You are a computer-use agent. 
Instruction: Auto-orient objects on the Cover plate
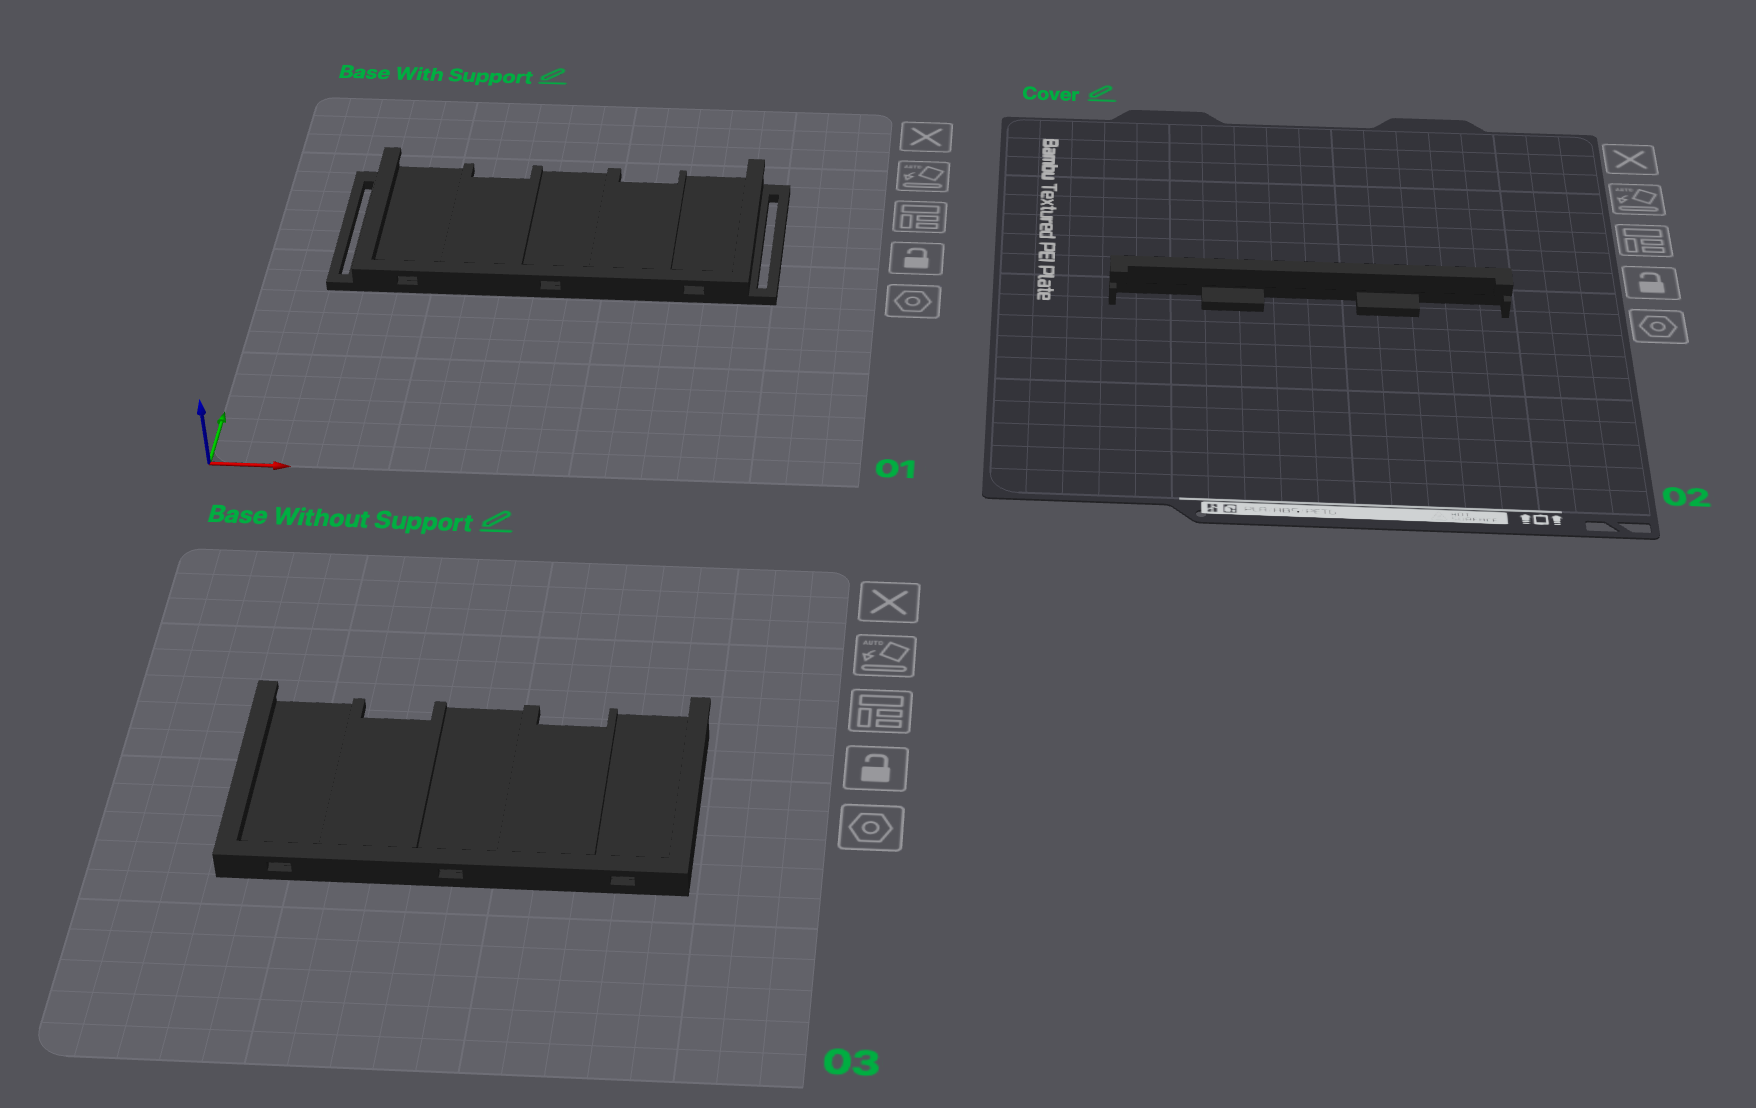(x=1636, y=199)
